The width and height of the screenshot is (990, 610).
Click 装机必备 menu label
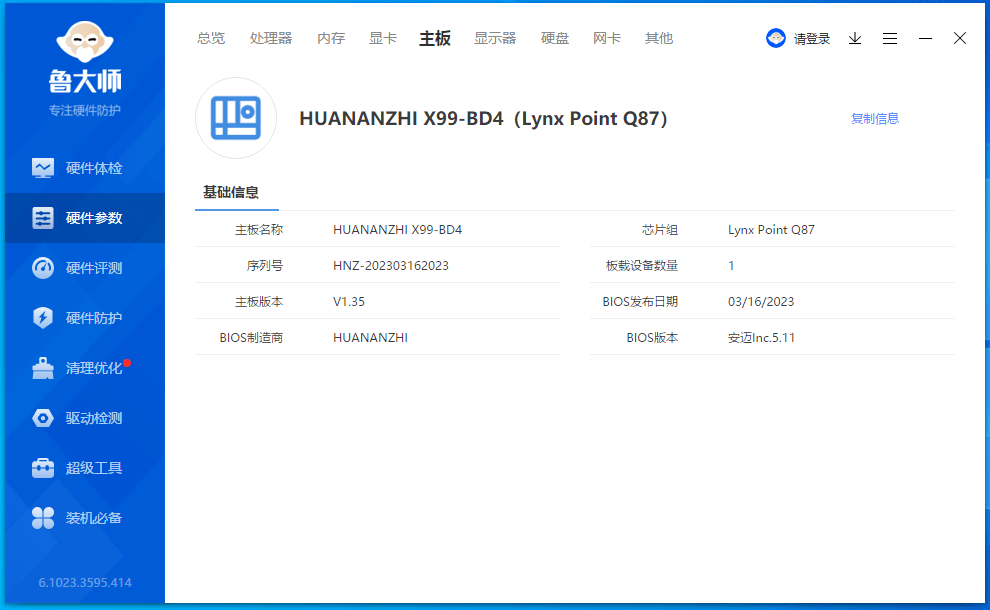pos(94,518)
